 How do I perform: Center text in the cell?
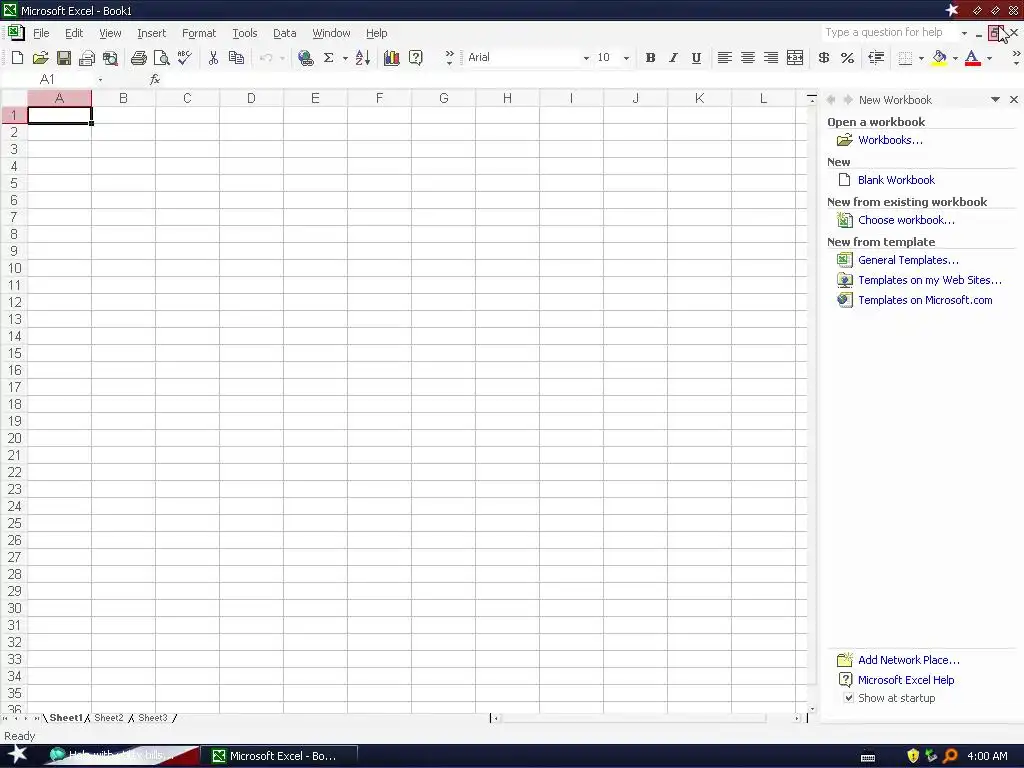748,58
